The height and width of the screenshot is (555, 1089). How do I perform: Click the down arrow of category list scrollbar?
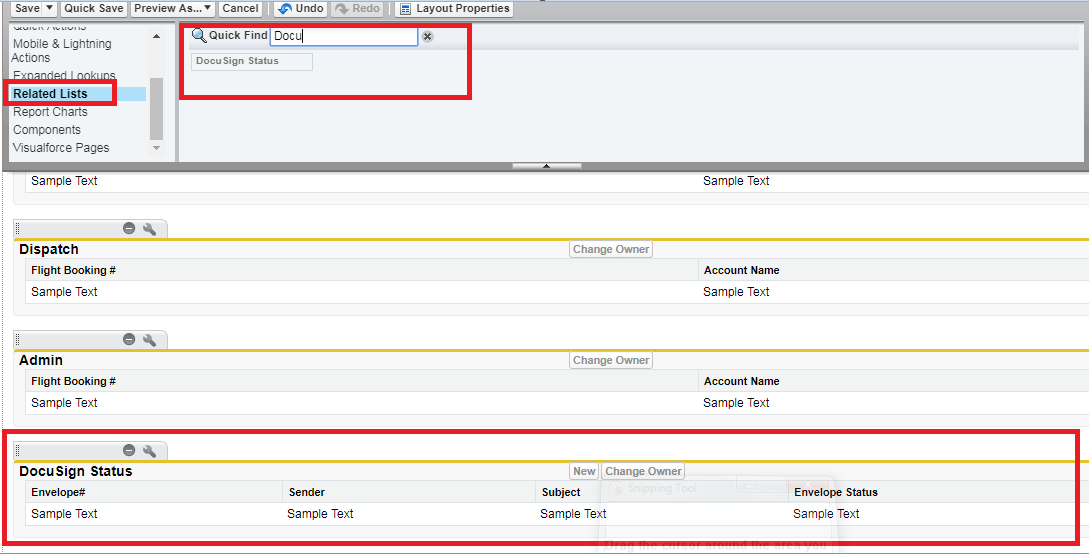156,147
